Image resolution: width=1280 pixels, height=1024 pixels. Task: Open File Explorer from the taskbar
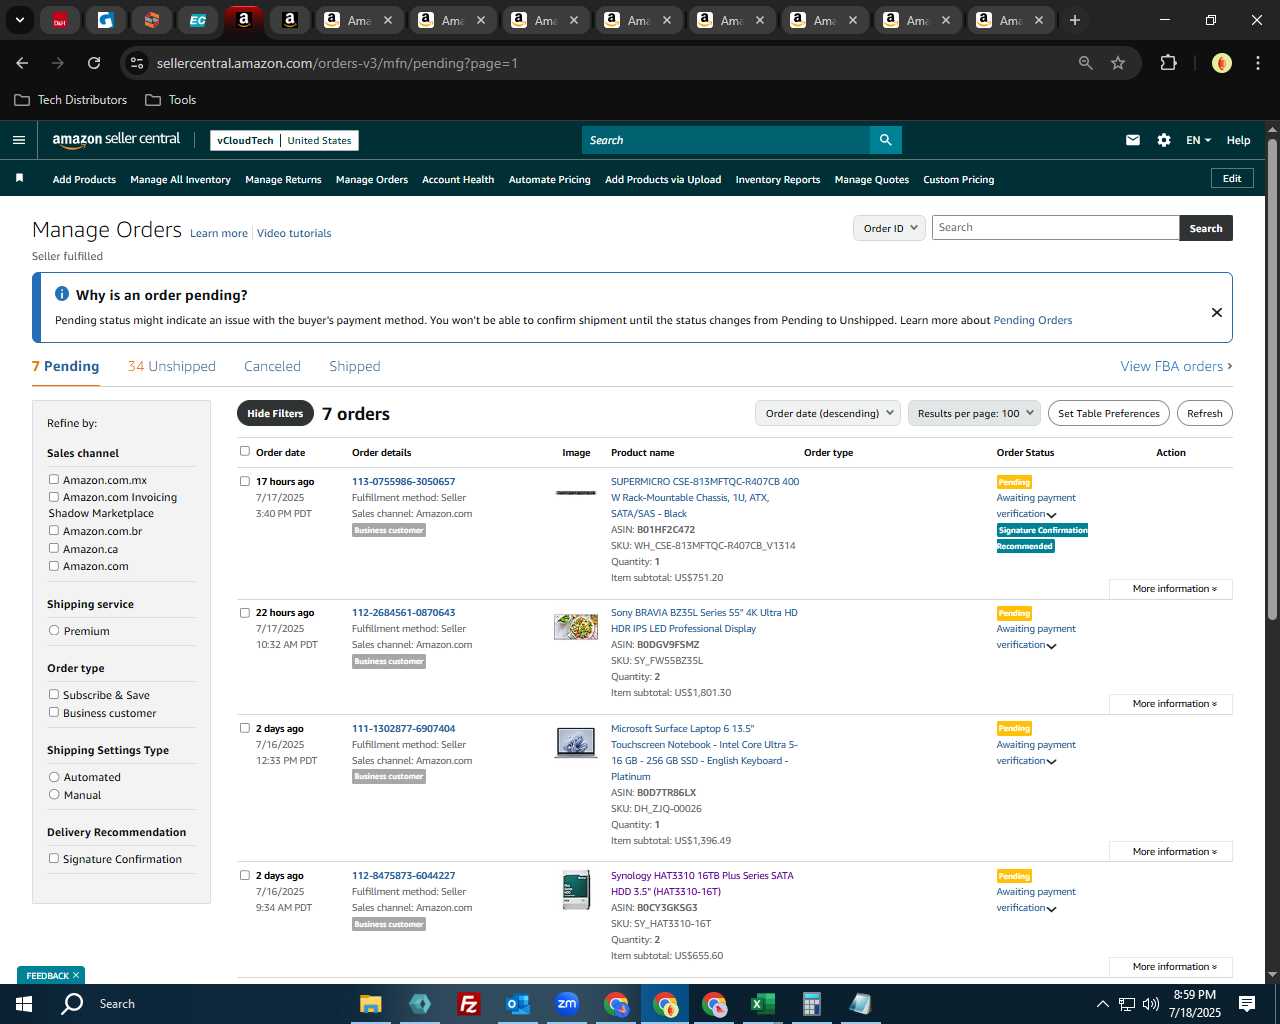371,1004
